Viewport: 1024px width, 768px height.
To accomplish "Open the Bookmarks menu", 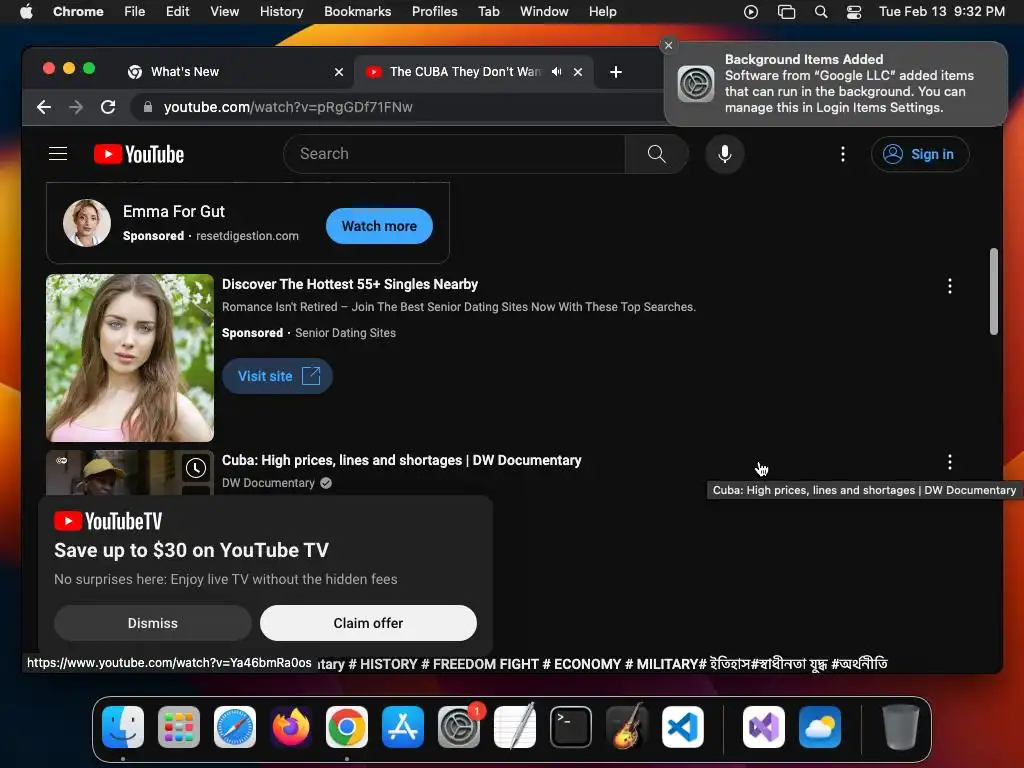I will 357,12.
